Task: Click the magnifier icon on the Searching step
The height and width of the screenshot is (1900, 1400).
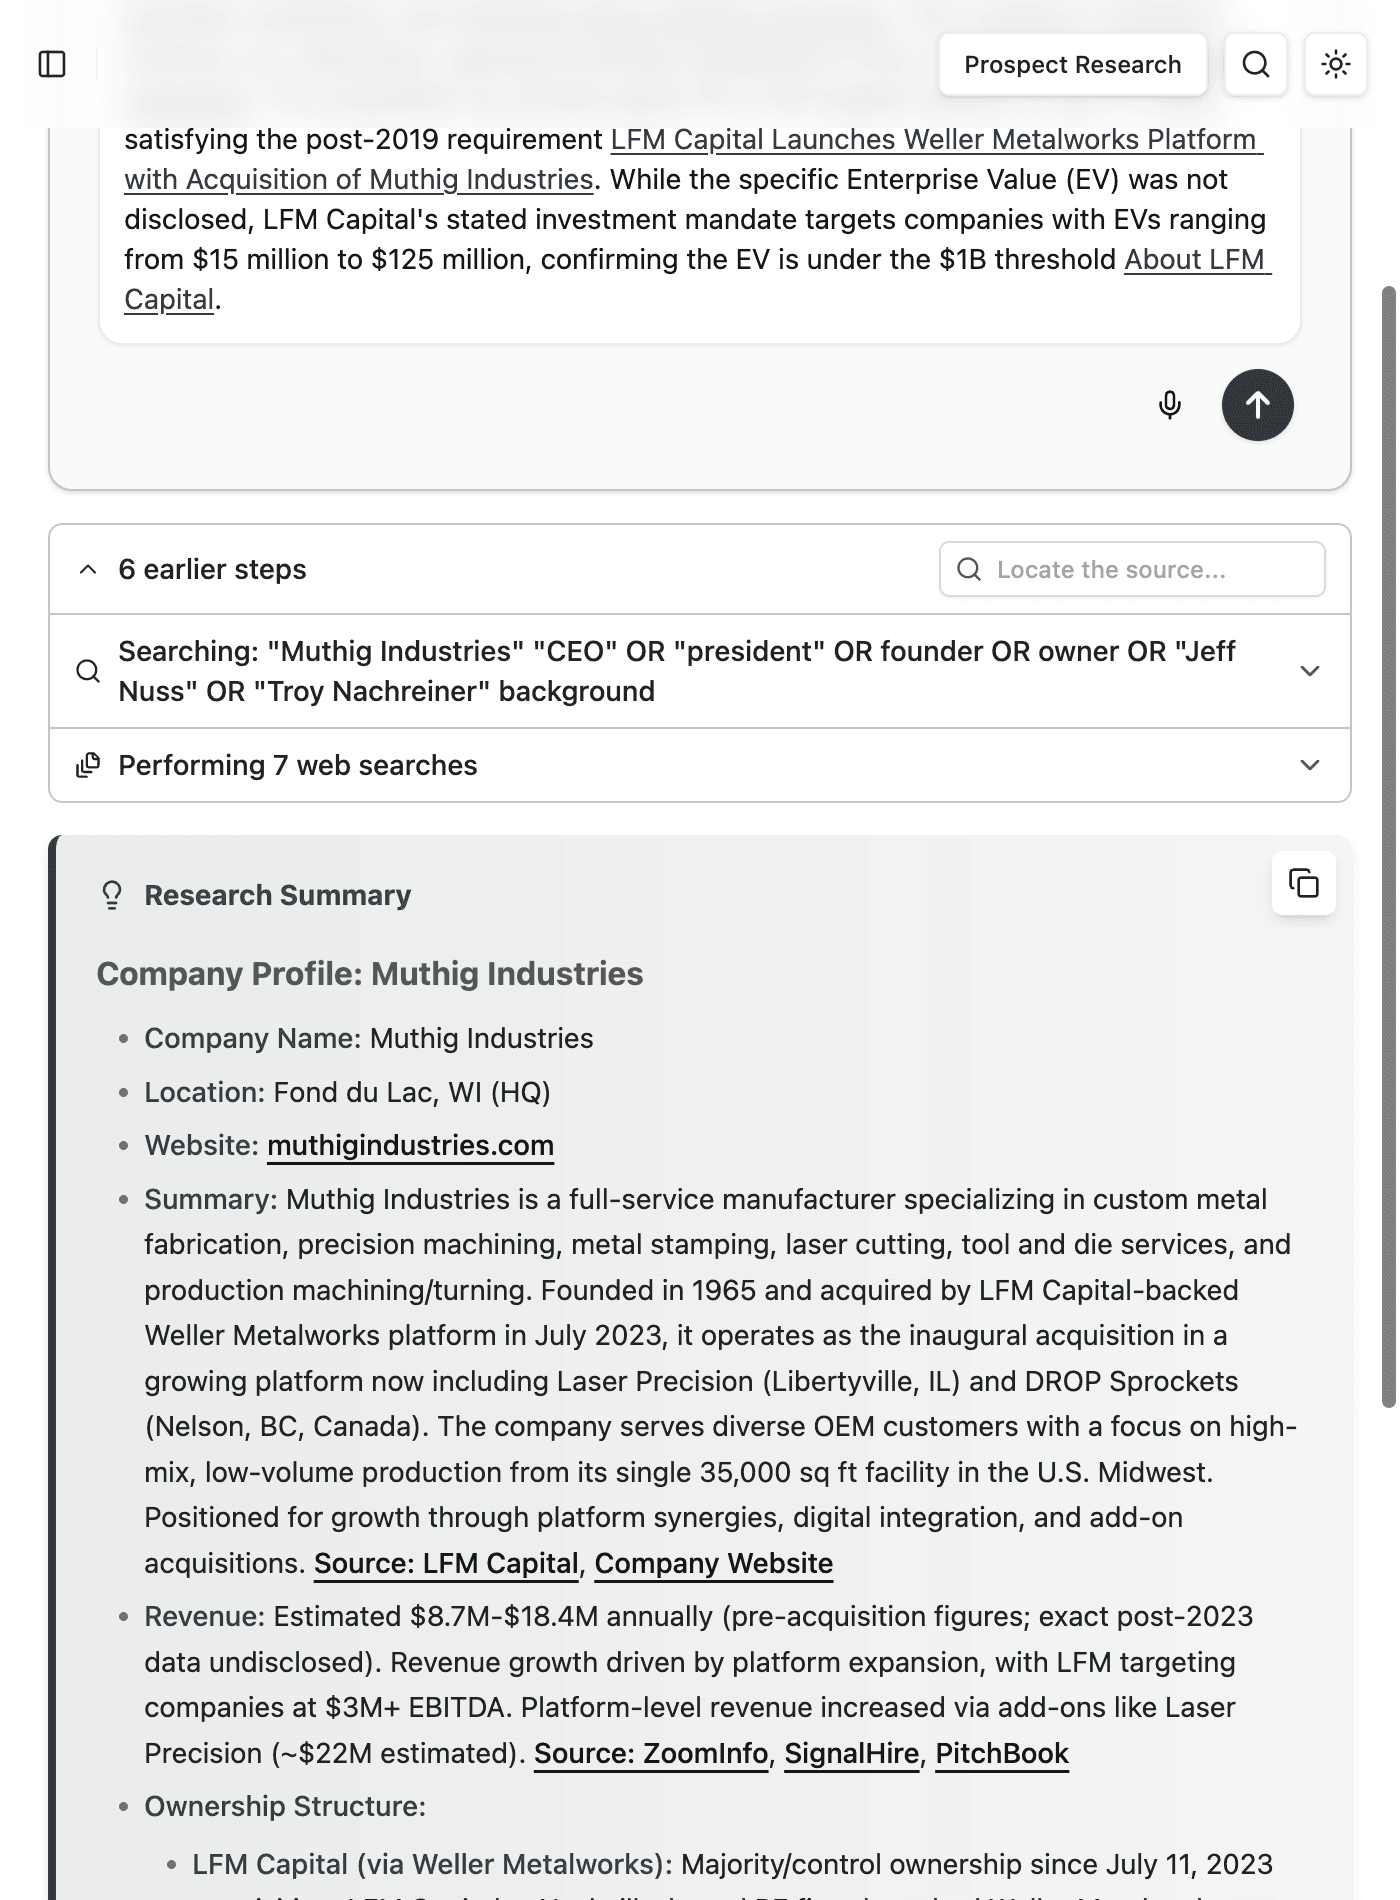Action: coord(88,670)
